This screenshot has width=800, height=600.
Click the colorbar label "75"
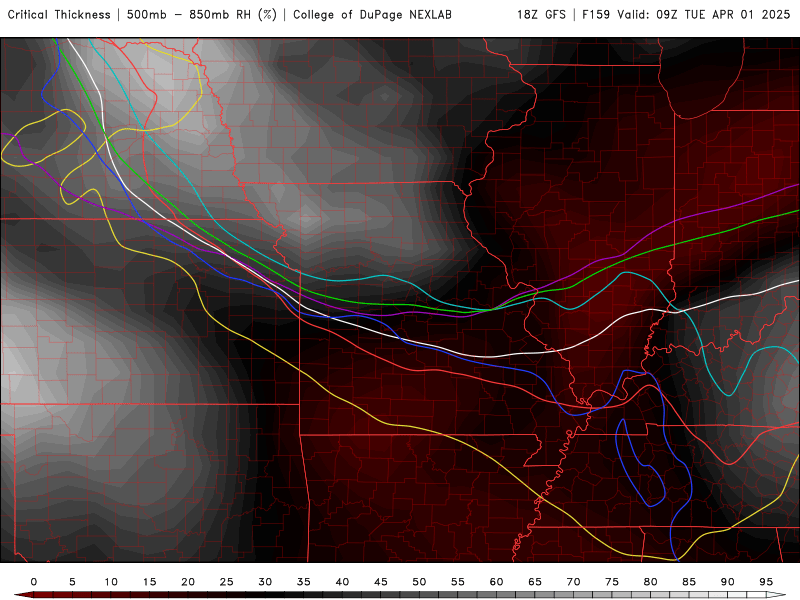(612, 582)
